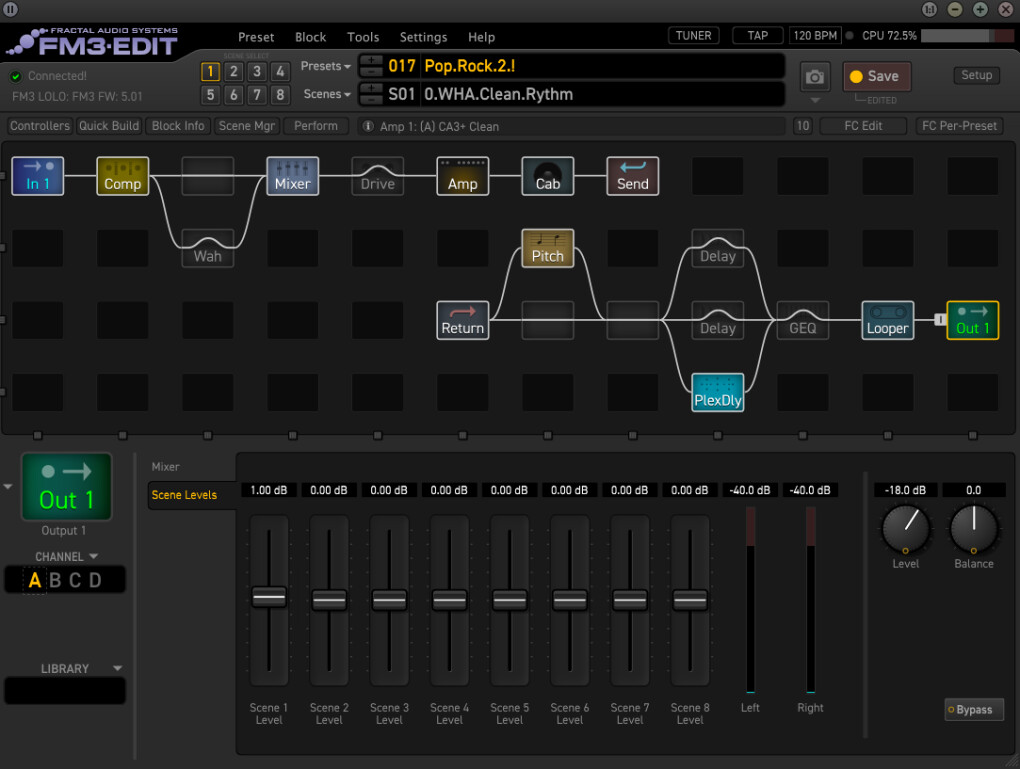Select scene 3 button
This screenshot has width=1020, height=769.
(x=257, y=72)
